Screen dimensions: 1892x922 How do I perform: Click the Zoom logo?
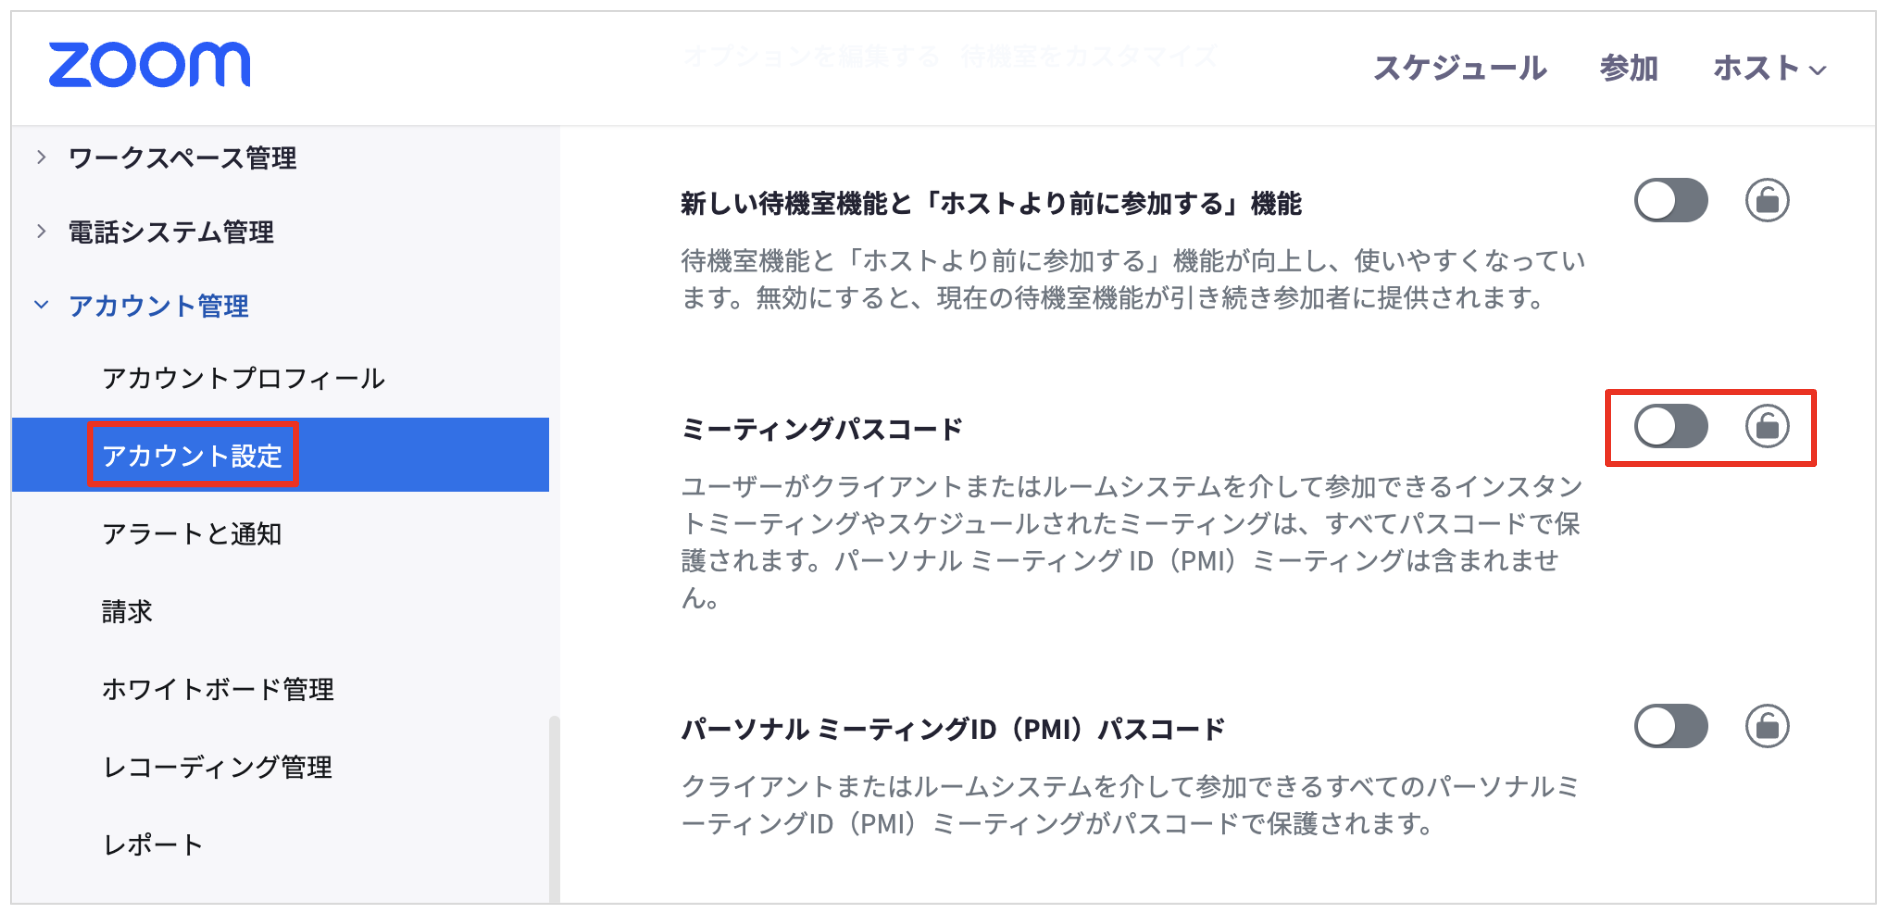pos(149,65)
